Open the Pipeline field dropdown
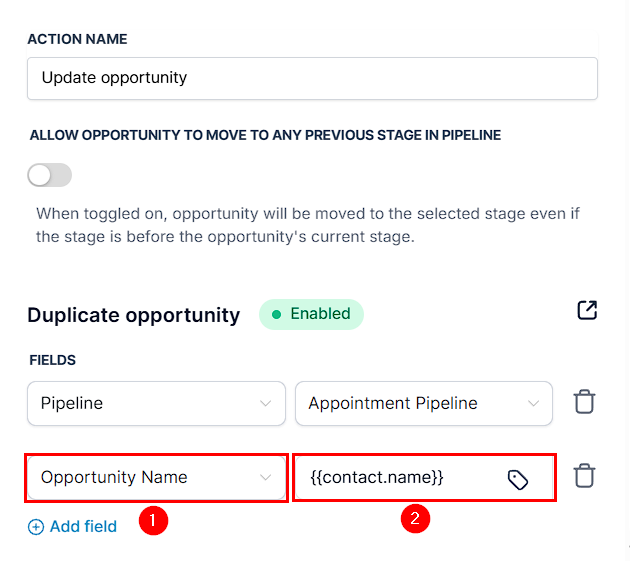630x574 pixels. coord(156,403)
